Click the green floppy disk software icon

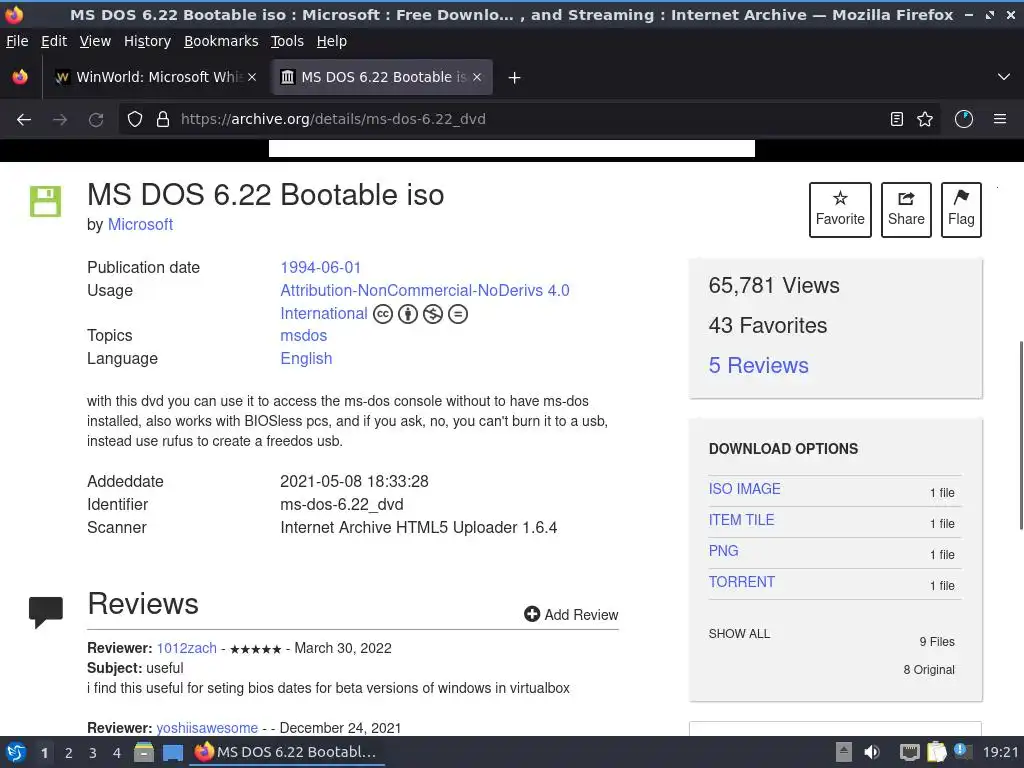(45, 201)
